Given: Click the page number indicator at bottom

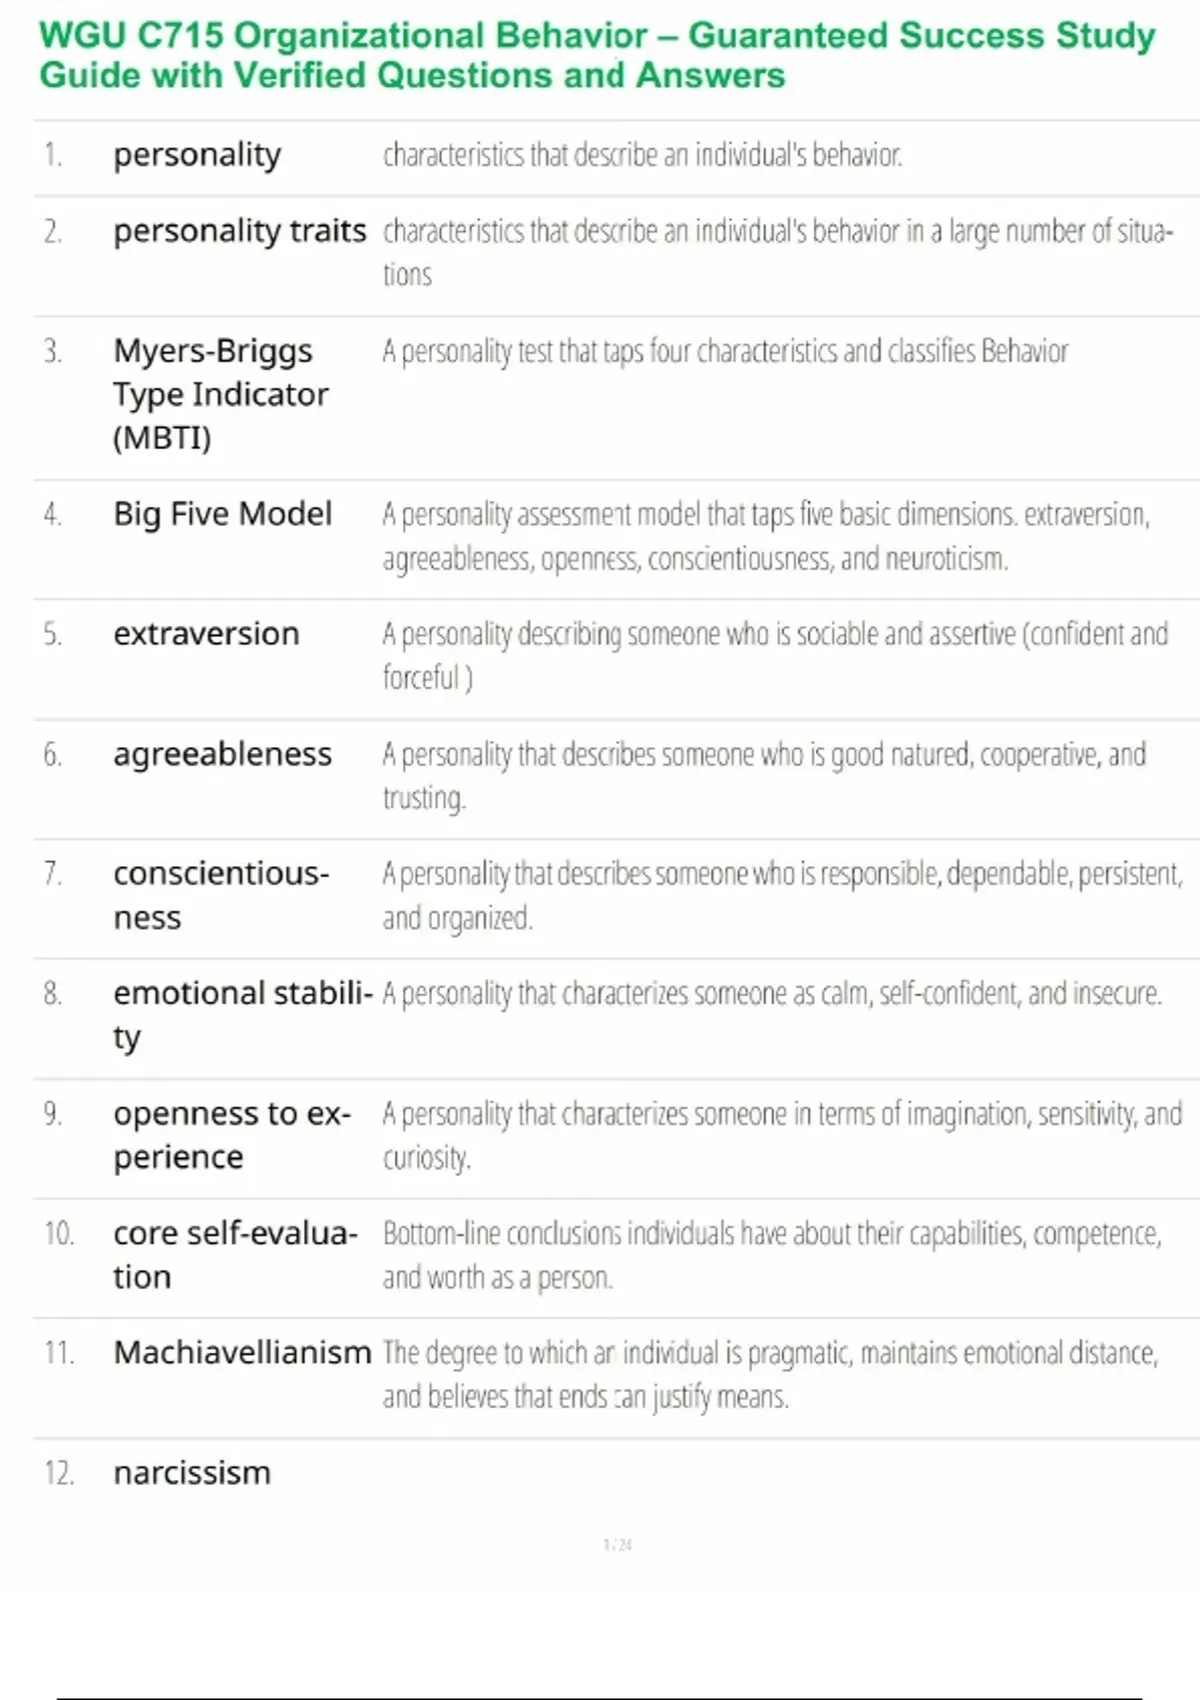Looking at the screenshot, I should click(617, 1545).
